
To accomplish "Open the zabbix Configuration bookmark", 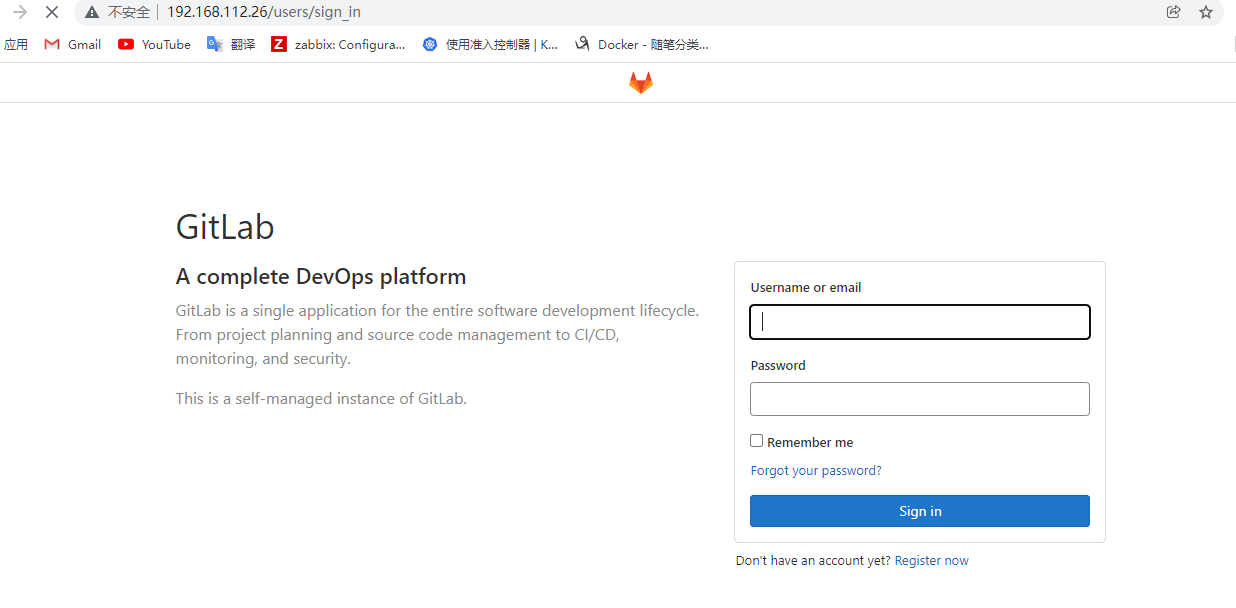I will click(338, 44).
